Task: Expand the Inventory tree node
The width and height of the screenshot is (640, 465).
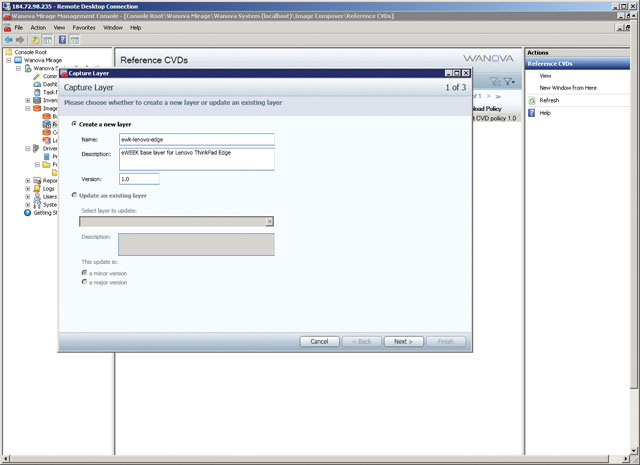Action: pos(28,100)
